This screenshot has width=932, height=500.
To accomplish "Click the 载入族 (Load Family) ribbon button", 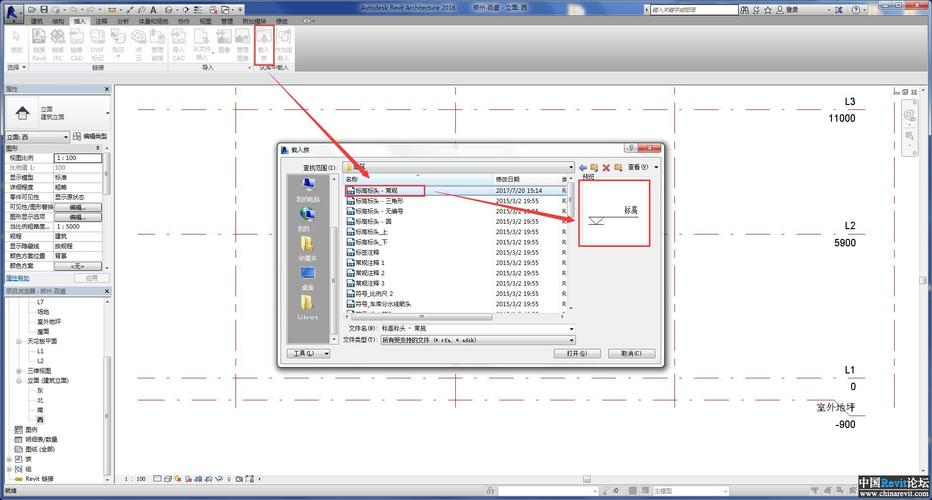I will click(264, 45).
